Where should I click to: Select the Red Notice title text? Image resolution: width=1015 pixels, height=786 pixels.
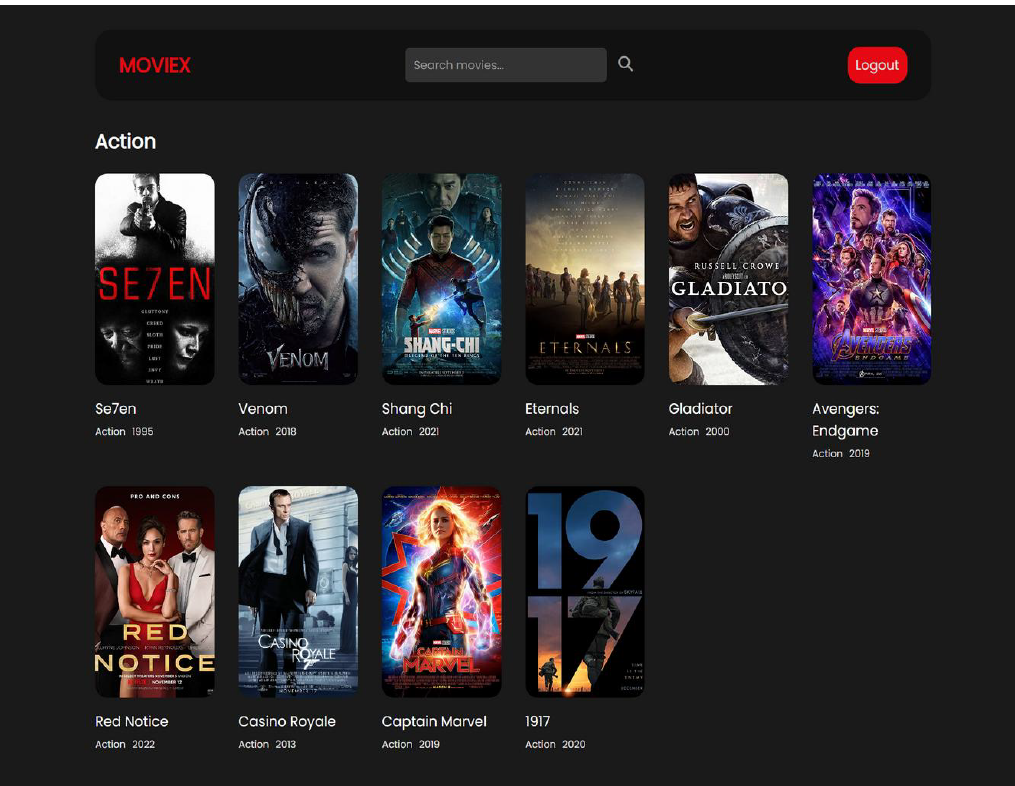(131, 721)
